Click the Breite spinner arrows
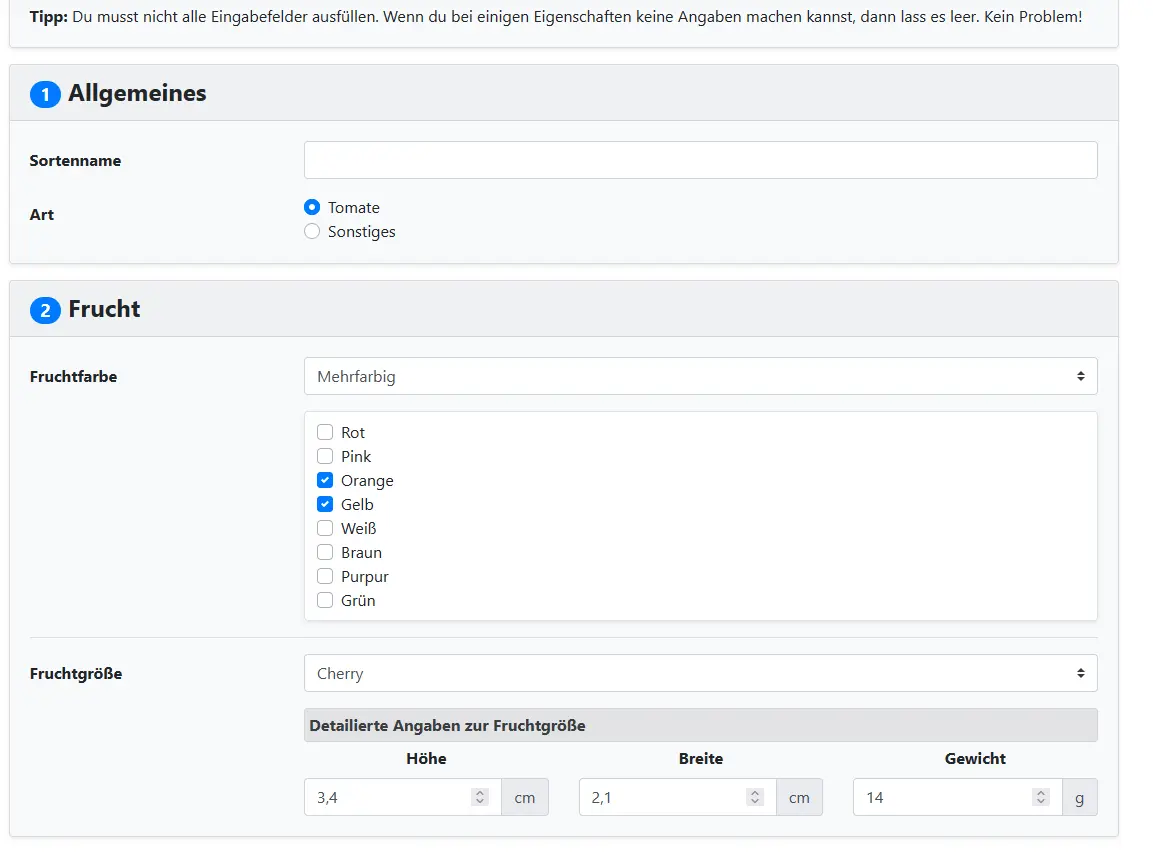The image size is (1153, 860). click(x=755, y=797)
